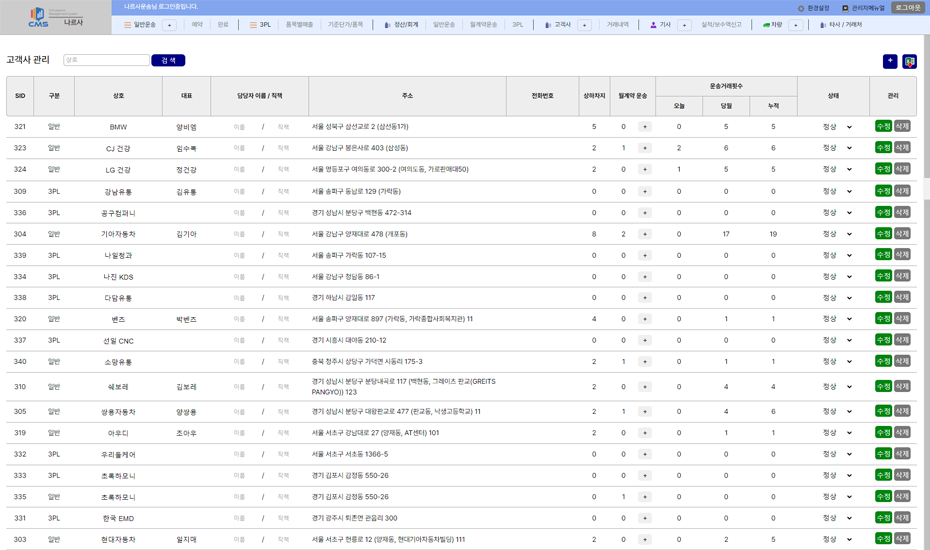Open the 거래내역 submenu
The image size is (930, 550).
coord(617,25)
